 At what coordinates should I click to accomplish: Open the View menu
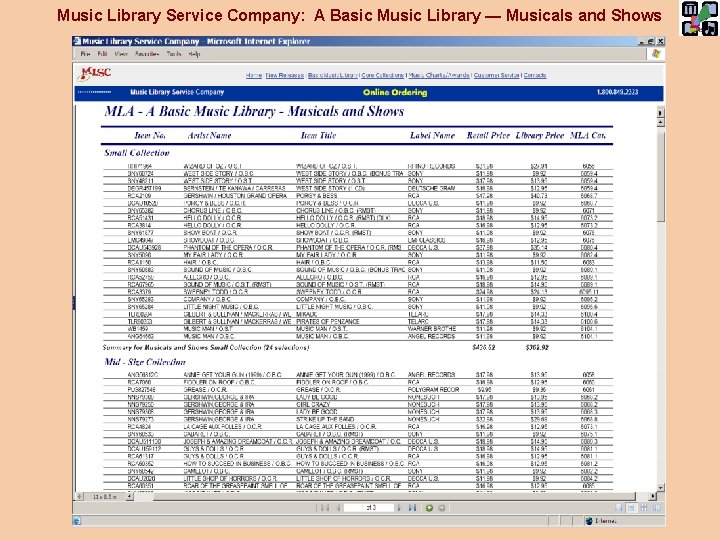coord(121,54)
